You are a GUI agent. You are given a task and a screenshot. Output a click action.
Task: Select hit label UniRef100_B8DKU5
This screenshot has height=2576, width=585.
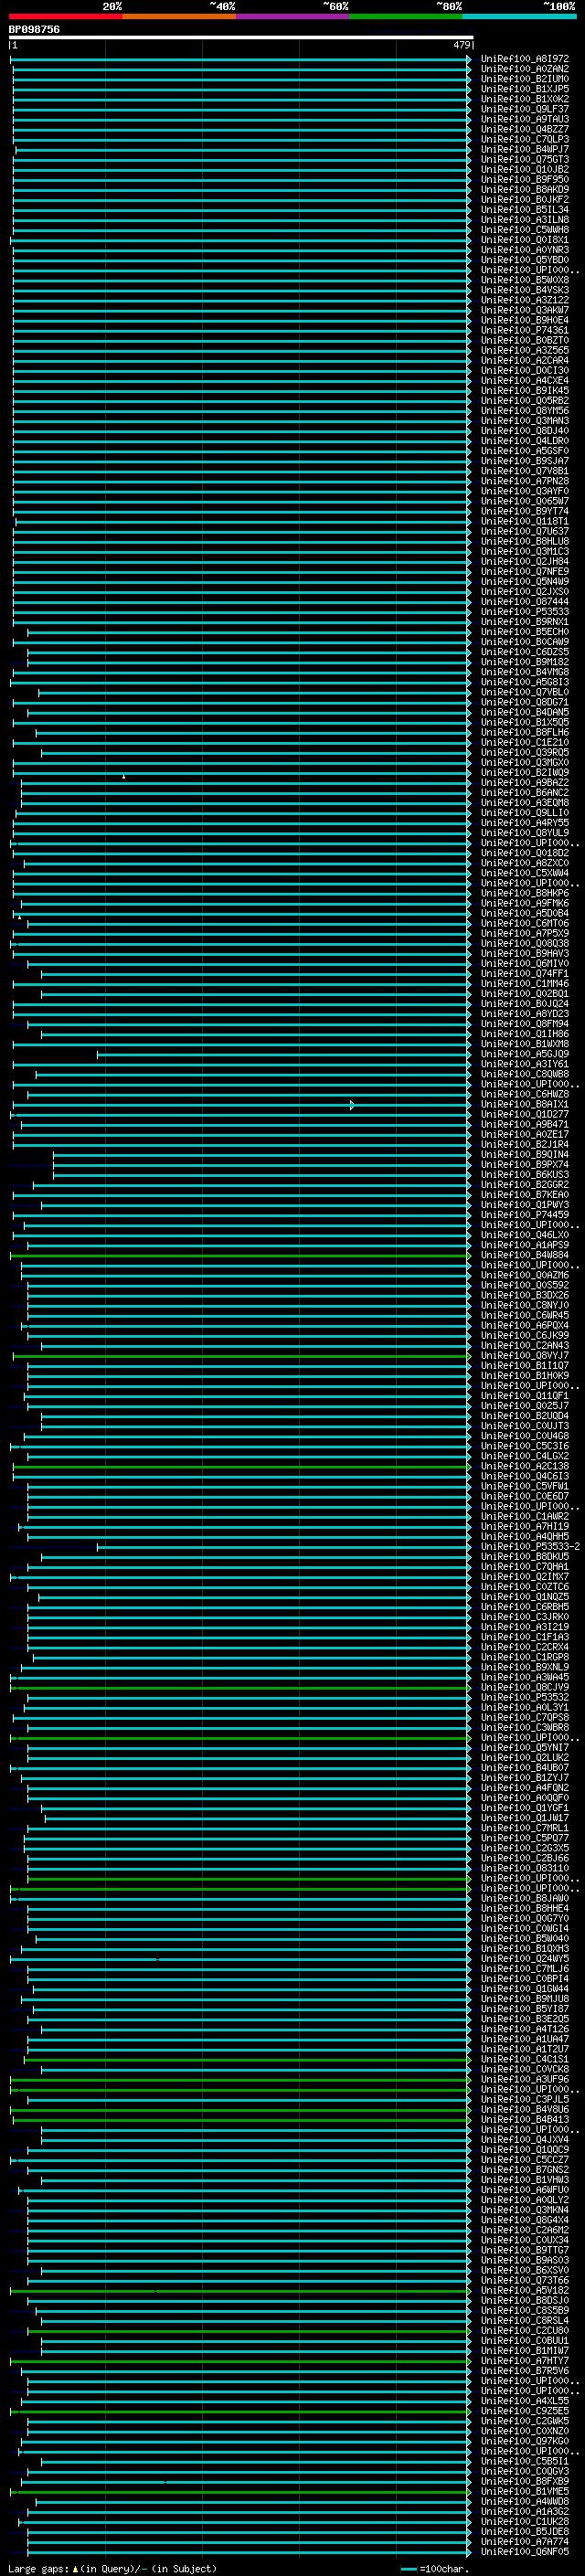[x=525, y=1557]
